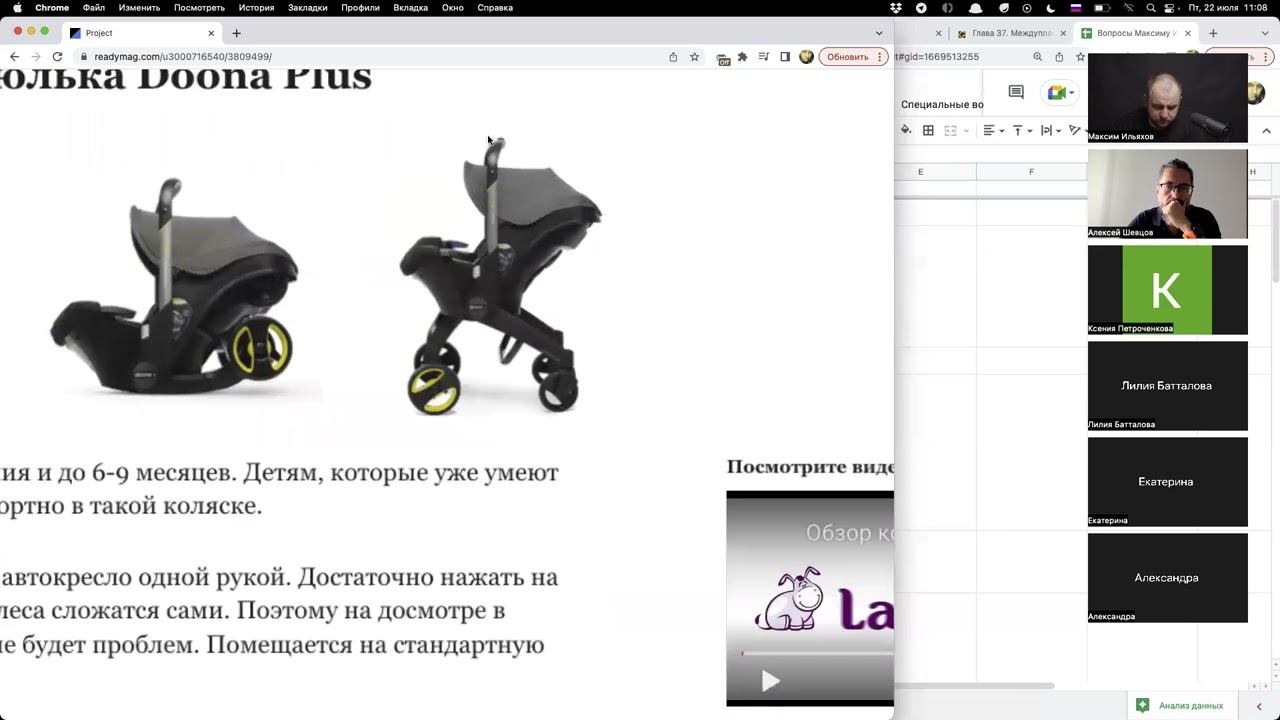Share the Sheets page via toolbar icon
The height and width of the screenshot is (720, 1280).
(1059, 57)
